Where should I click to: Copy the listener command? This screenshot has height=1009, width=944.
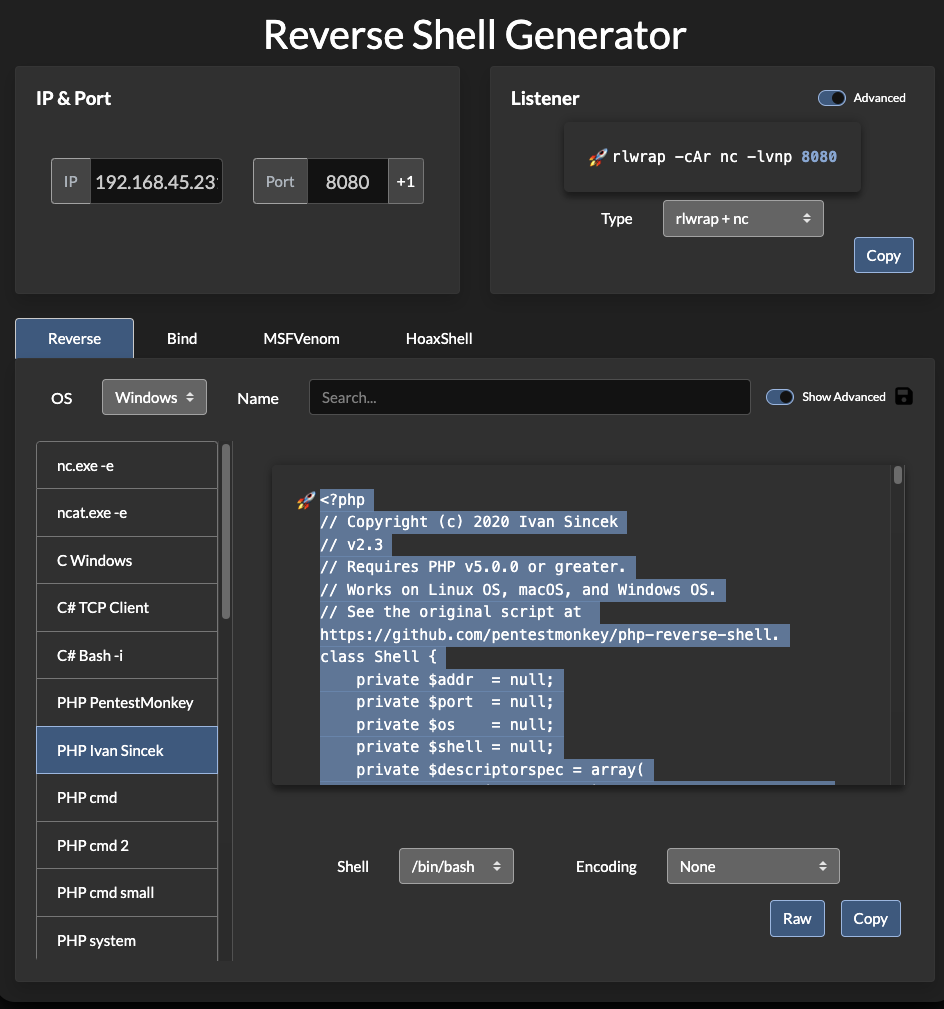883,255
